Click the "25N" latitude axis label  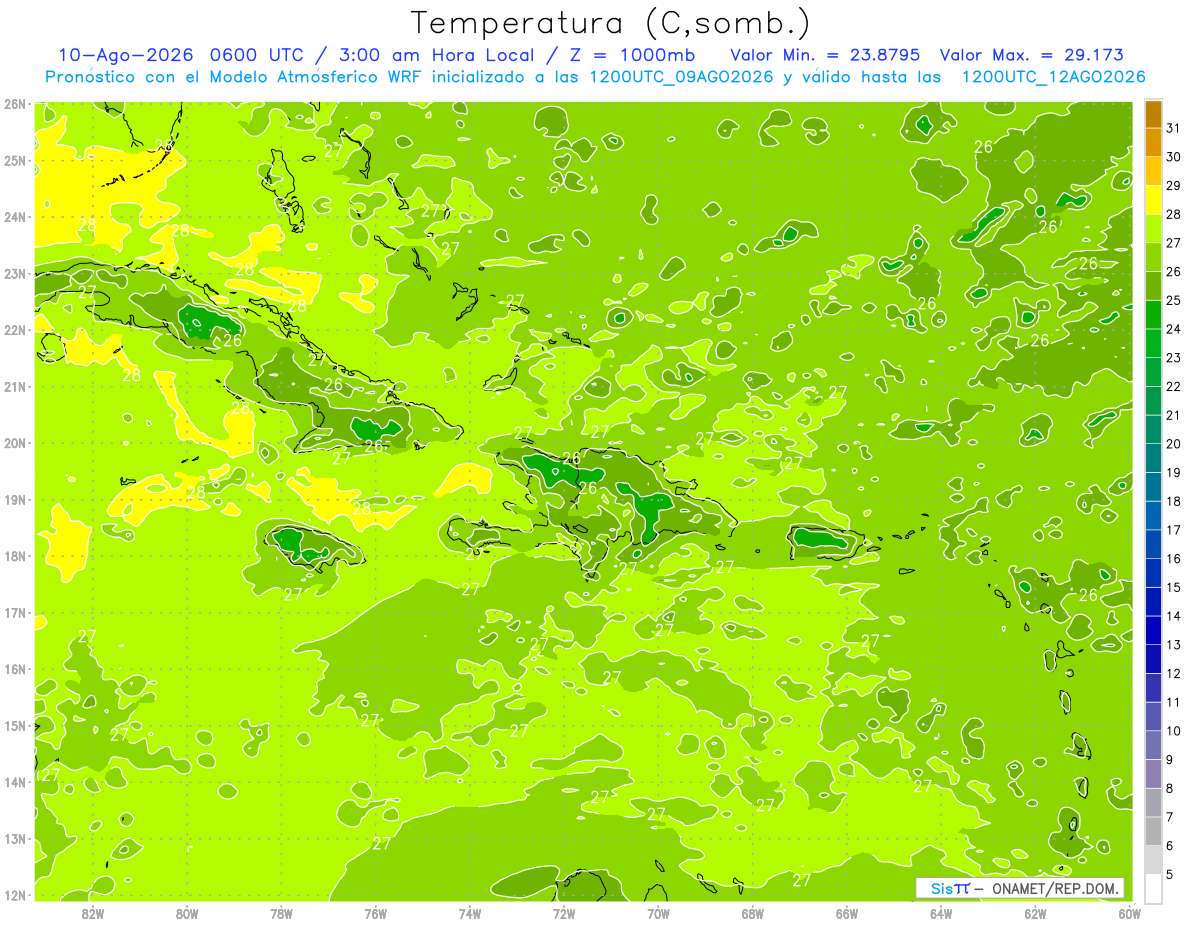coord(15,161)
